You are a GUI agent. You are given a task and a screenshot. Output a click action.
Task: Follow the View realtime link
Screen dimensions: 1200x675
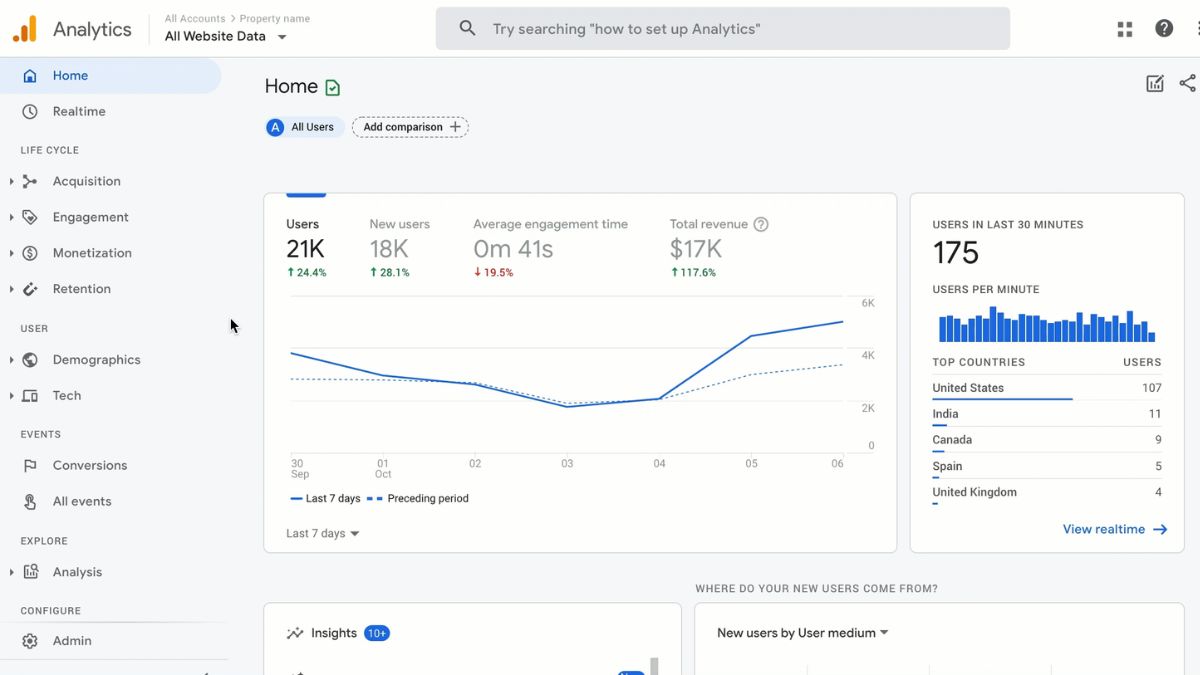[1114, 530]
